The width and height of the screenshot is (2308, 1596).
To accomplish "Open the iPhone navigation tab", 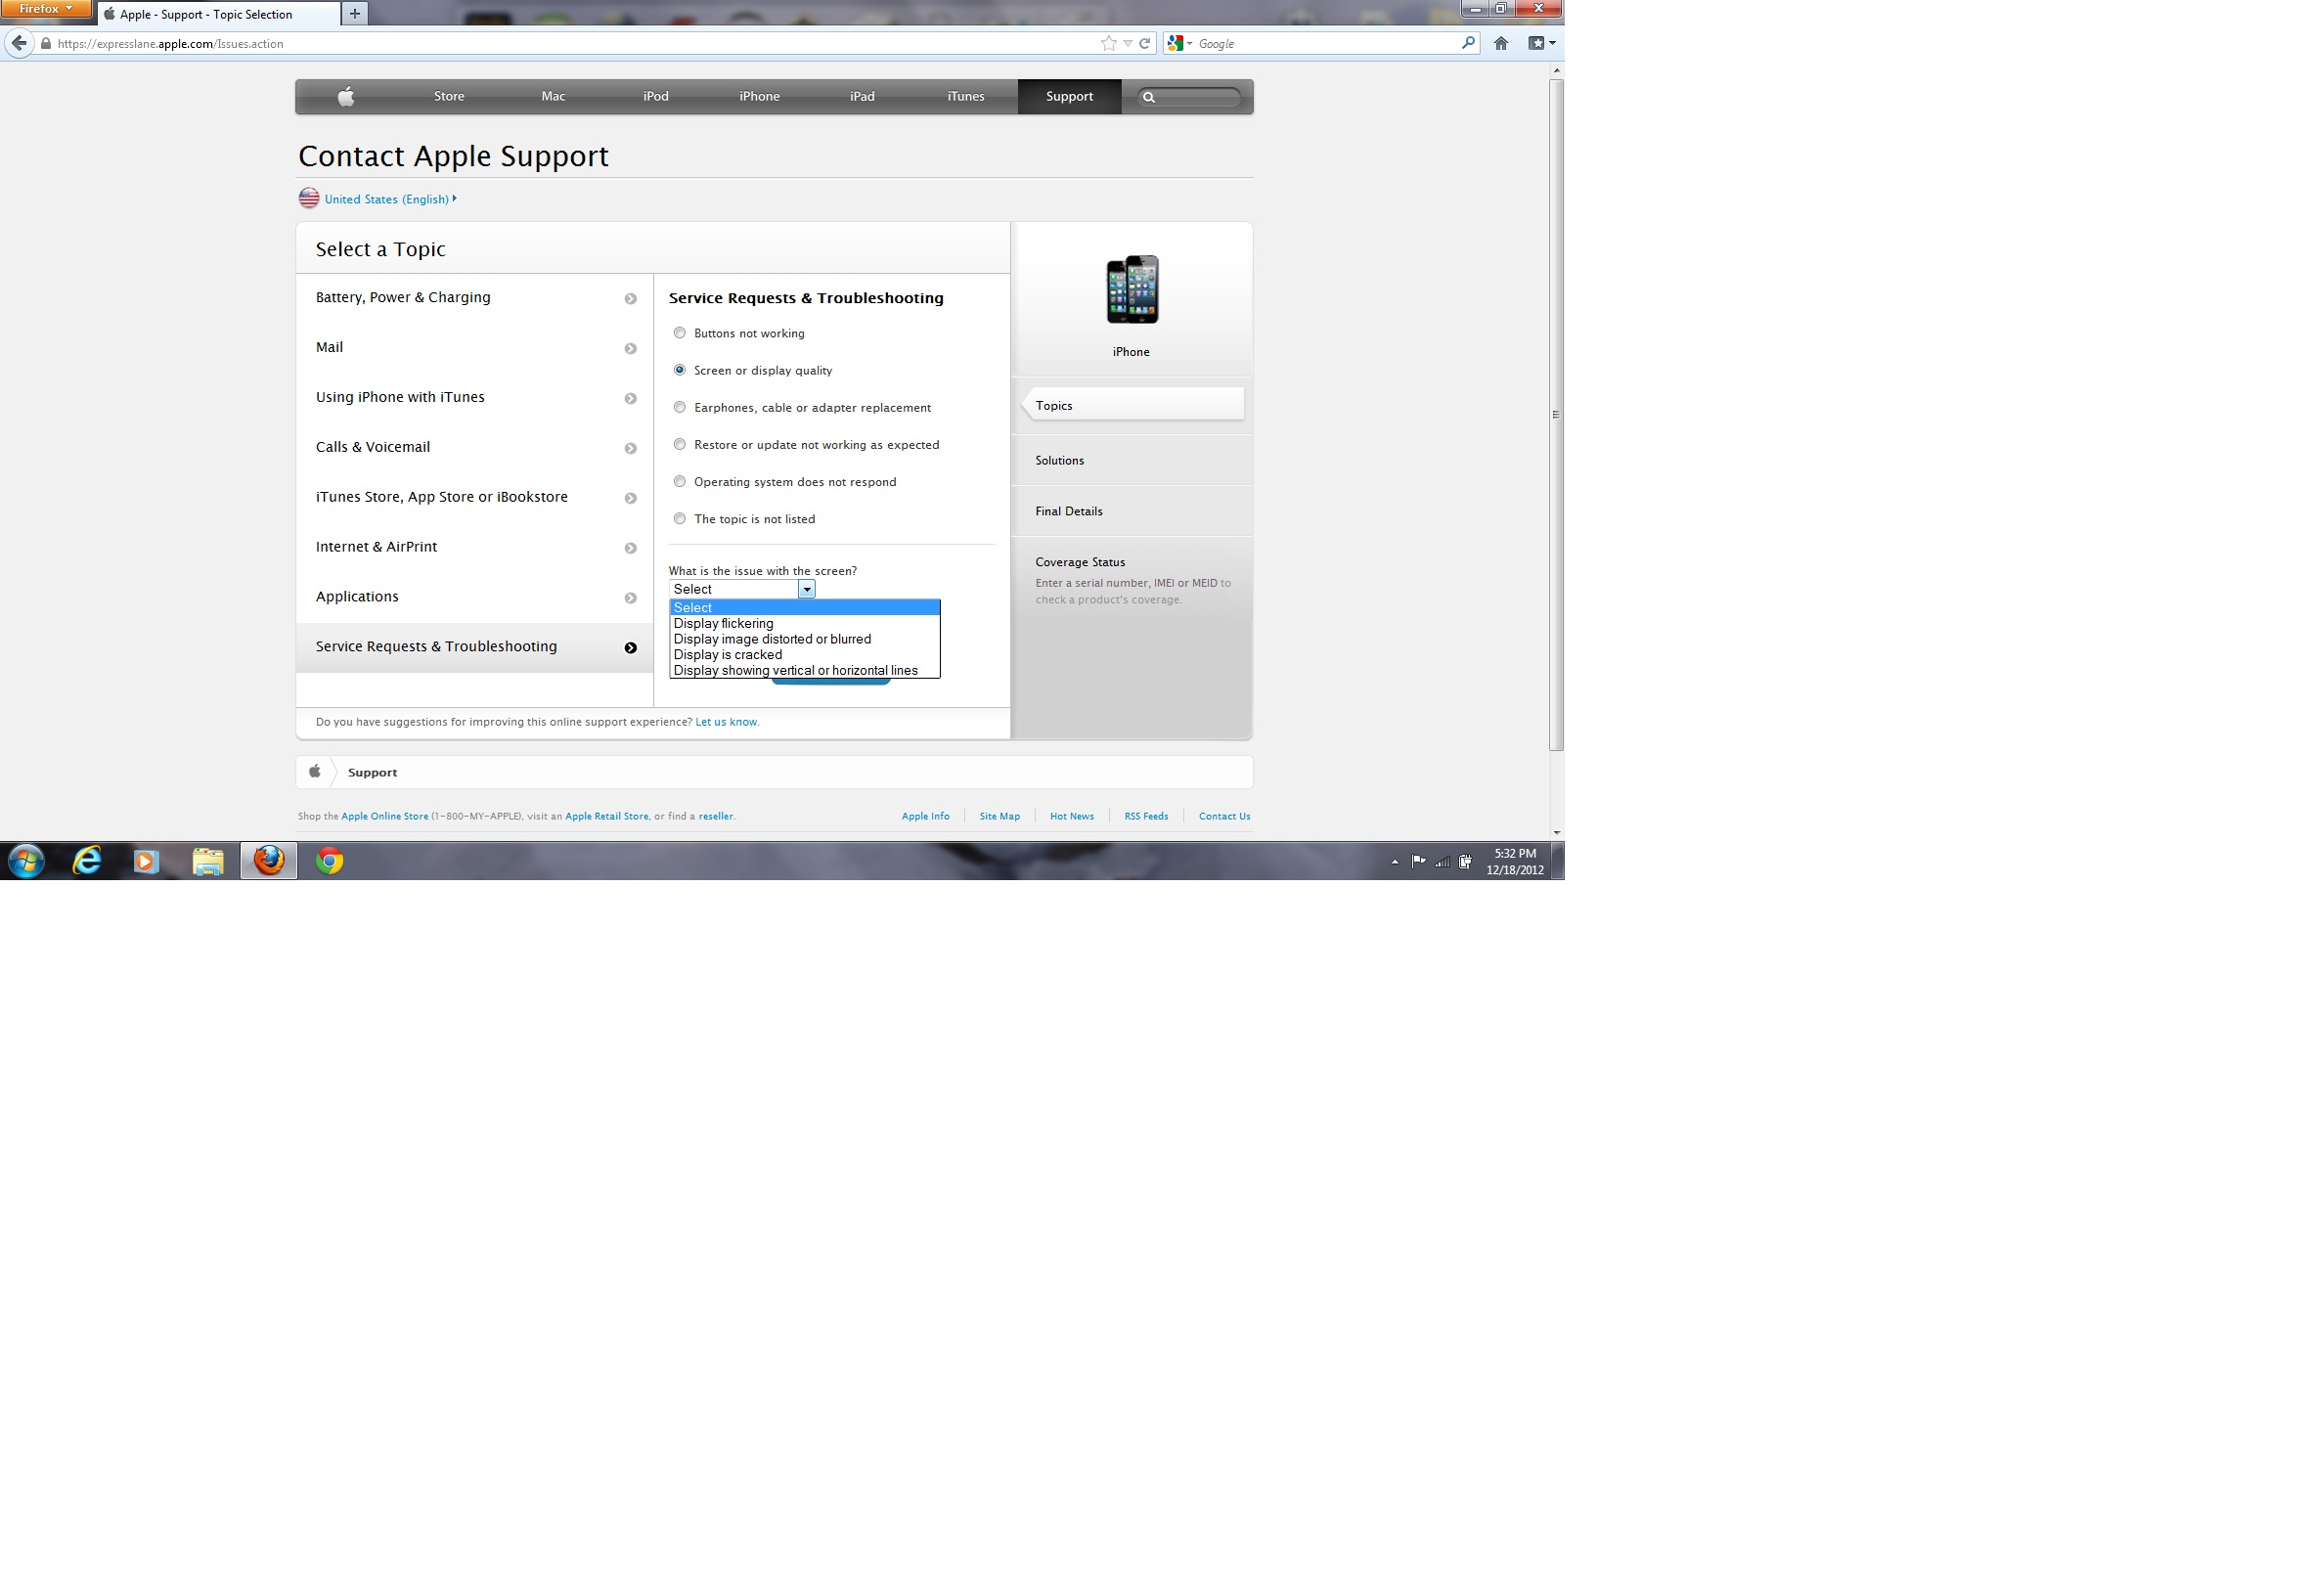I will [759, 96].
